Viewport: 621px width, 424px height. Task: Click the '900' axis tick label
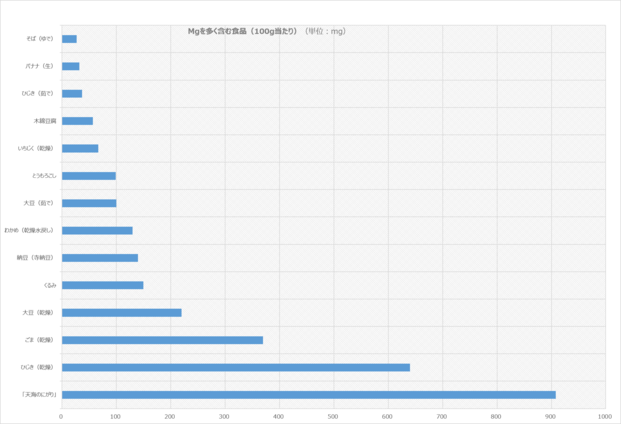(x=551, y=416)
